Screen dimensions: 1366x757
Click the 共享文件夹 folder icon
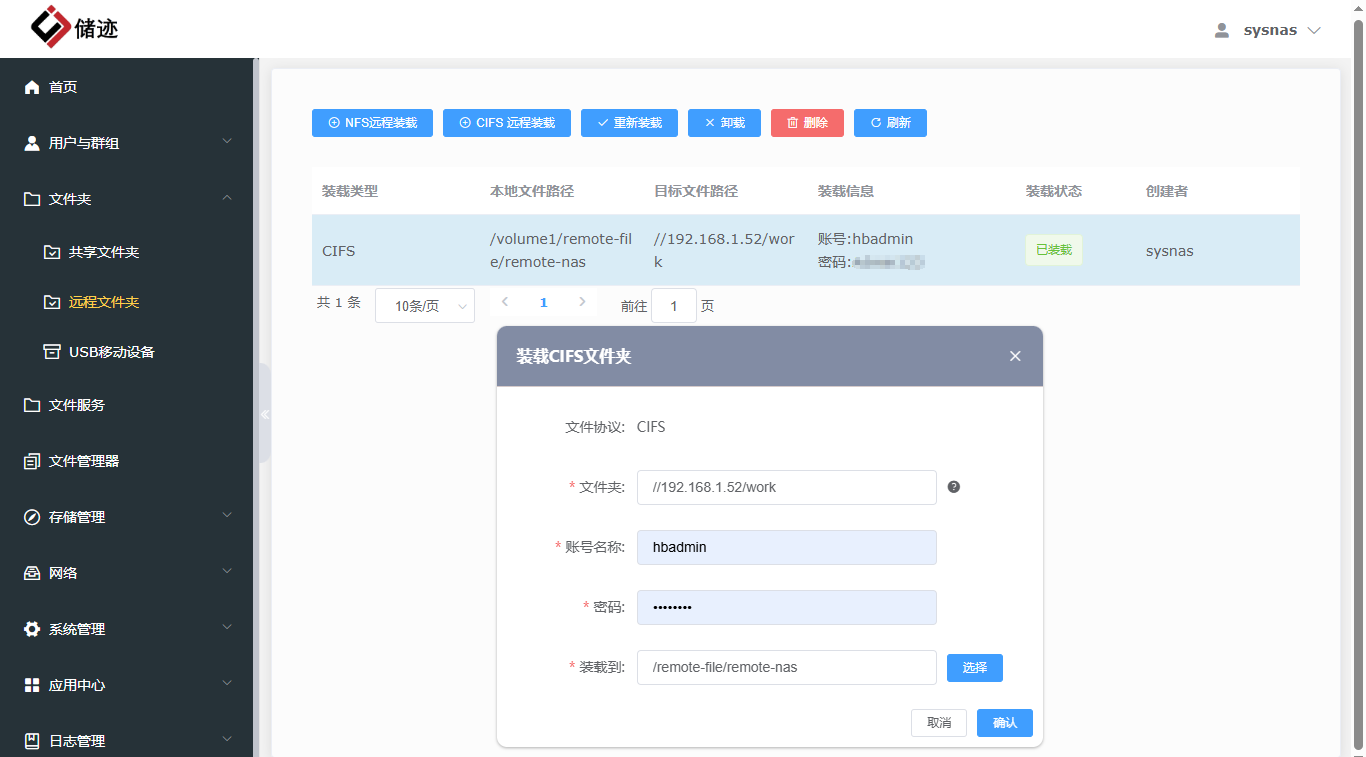(x=51, y=251)
